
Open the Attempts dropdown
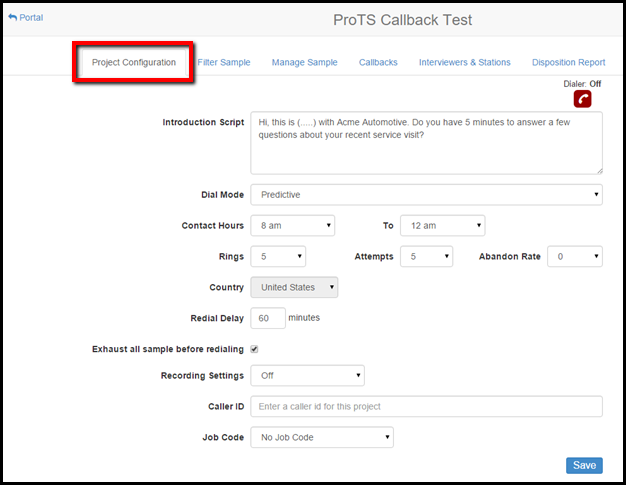427,257
